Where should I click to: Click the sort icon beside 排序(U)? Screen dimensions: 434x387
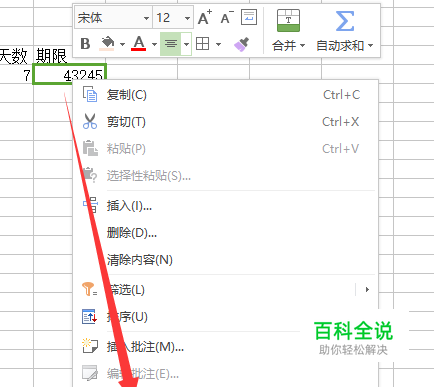90,316
